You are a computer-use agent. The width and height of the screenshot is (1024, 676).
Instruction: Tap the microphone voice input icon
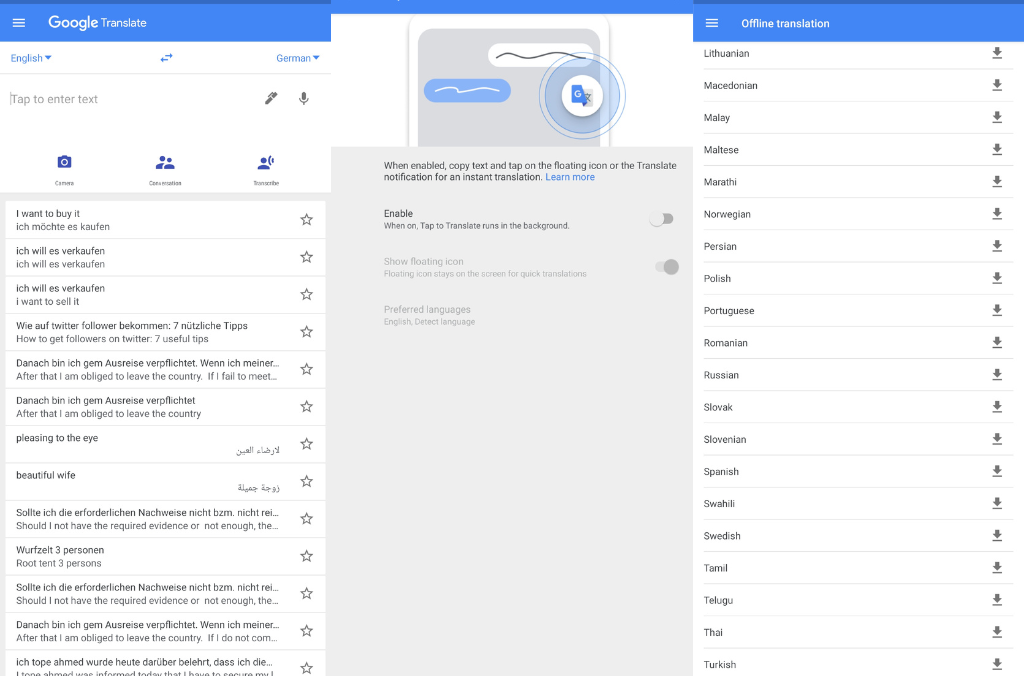click(304, 99)
